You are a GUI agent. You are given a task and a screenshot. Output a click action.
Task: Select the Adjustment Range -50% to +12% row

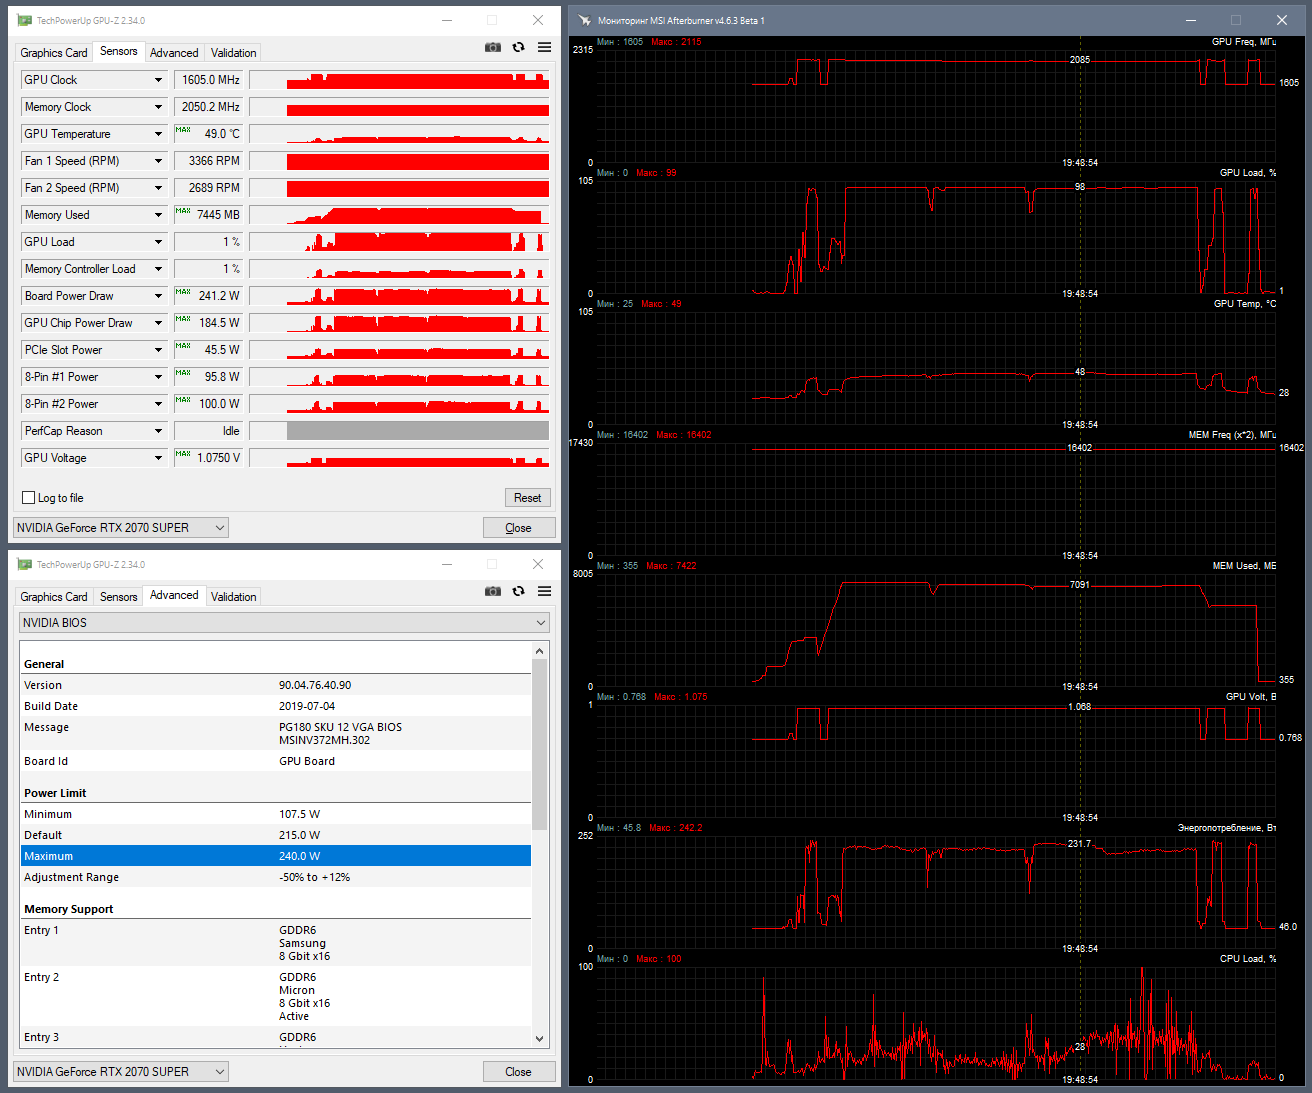tap(276, 877)
